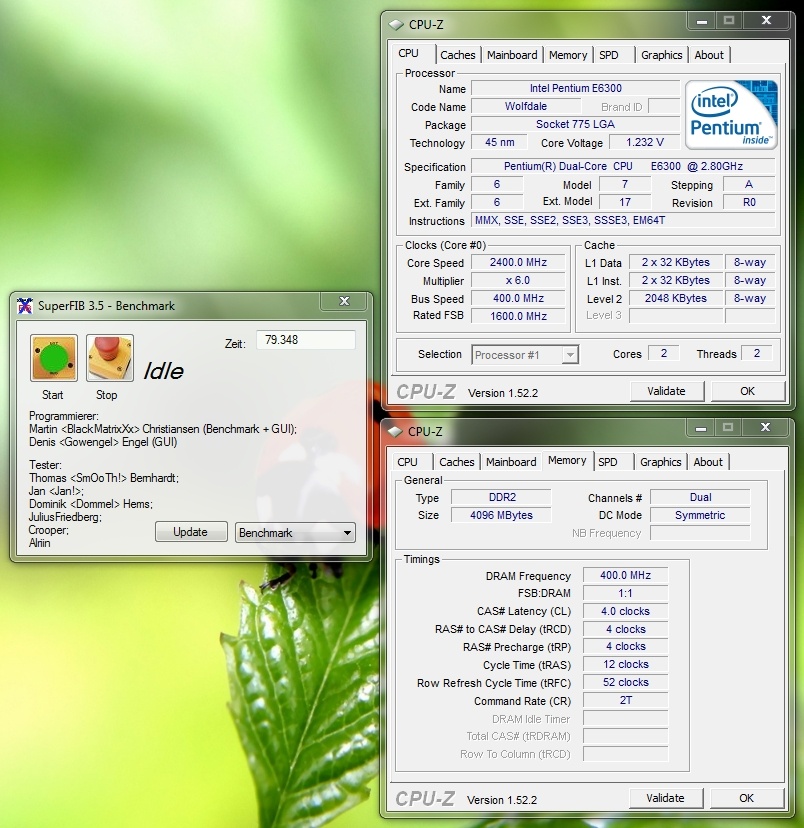Close the upper CPU-Z window
The width and height of the screenshot is (804, 828).
click(767, 21)
